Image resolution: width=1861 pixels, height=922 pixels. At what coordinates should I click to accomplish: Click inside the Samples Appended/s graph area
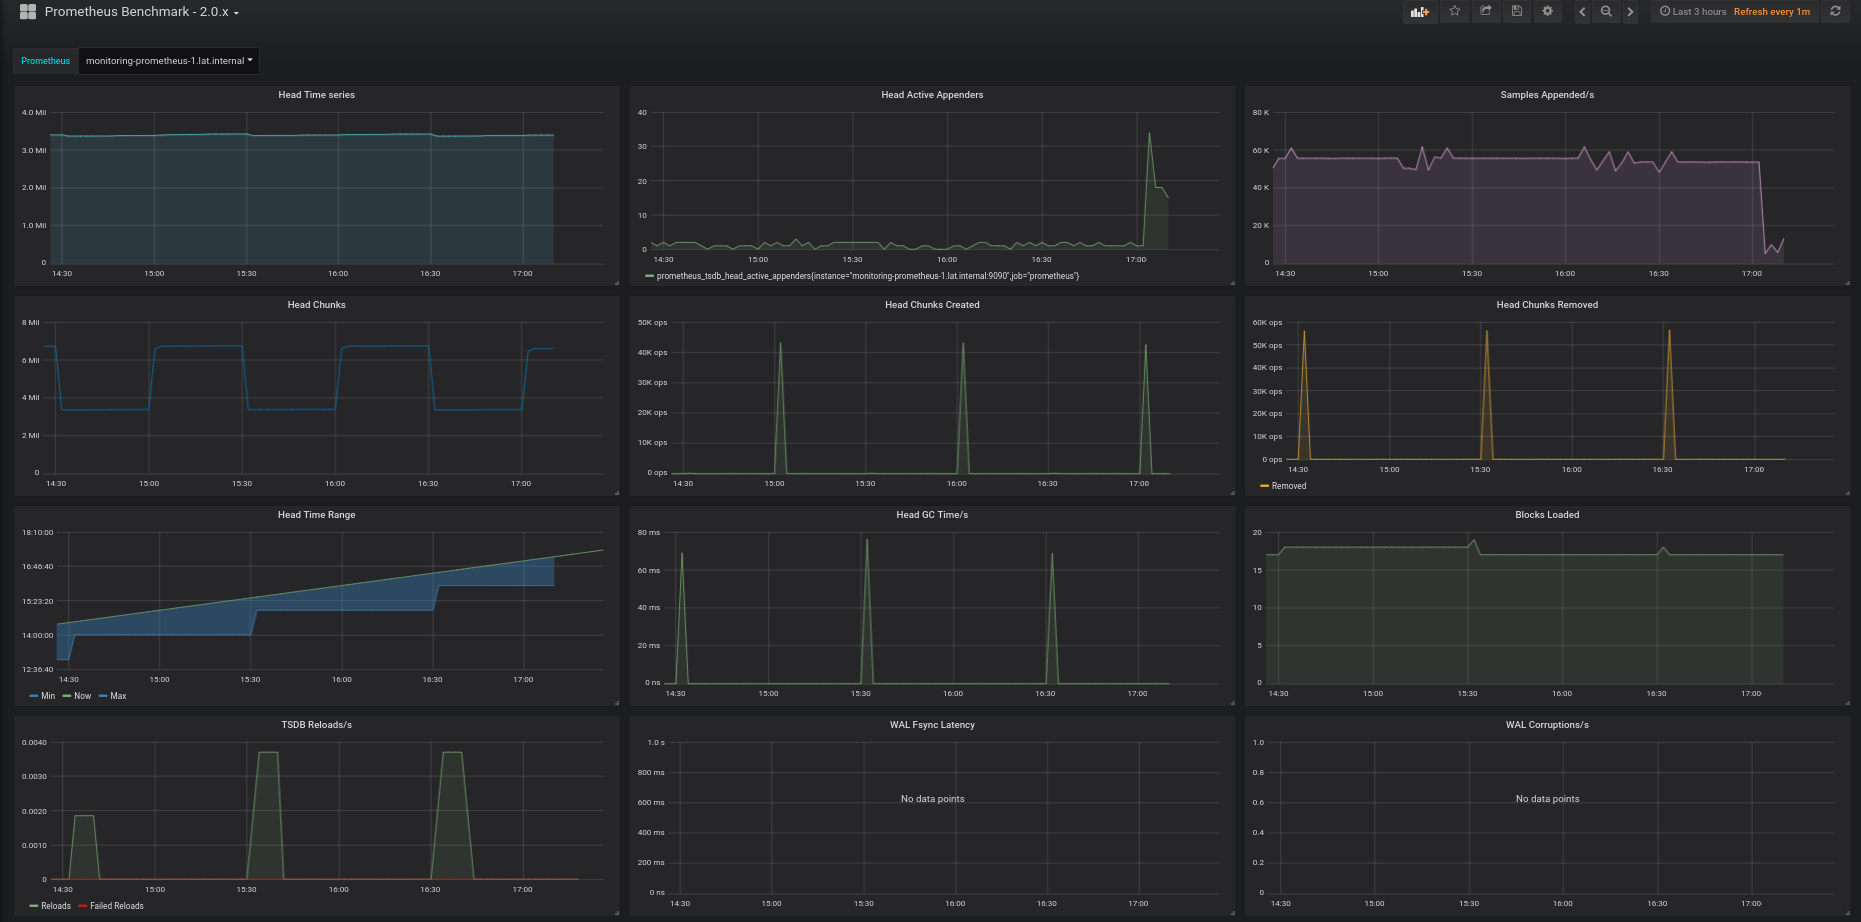(x=1550, y=190)
